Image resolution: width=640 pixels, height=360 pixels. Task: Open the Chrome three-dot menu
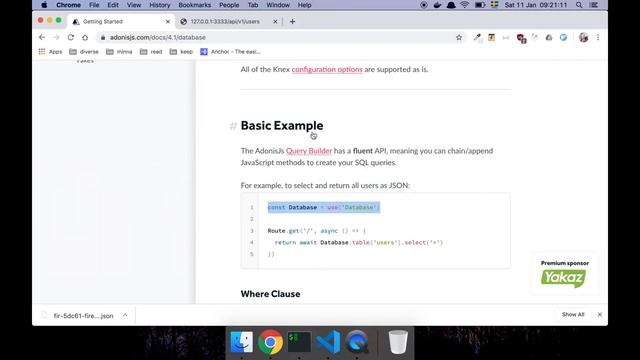pyautogui.click(x=598, y=37)
